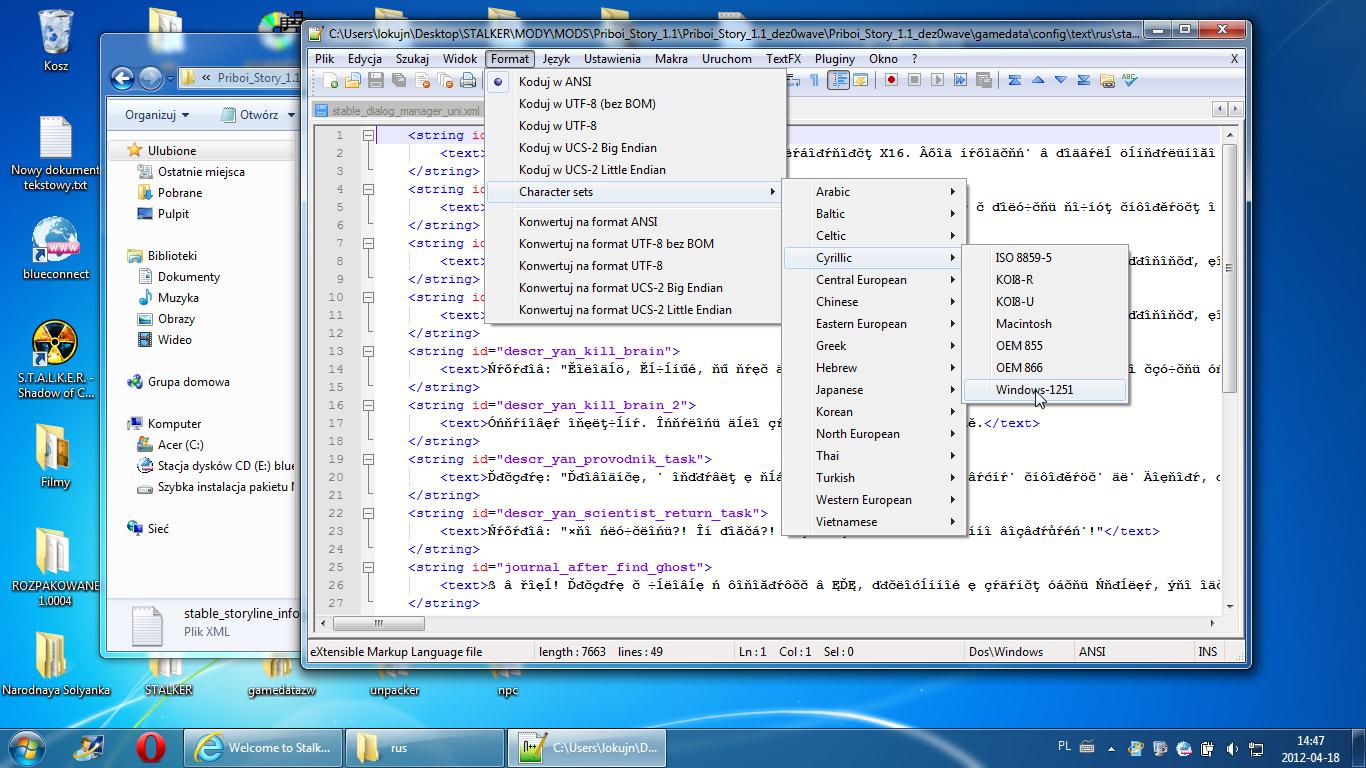Open the Edycja menu
Viewport: 1366px width, 768px height.
pyautogui.click(x=365, y=59)
